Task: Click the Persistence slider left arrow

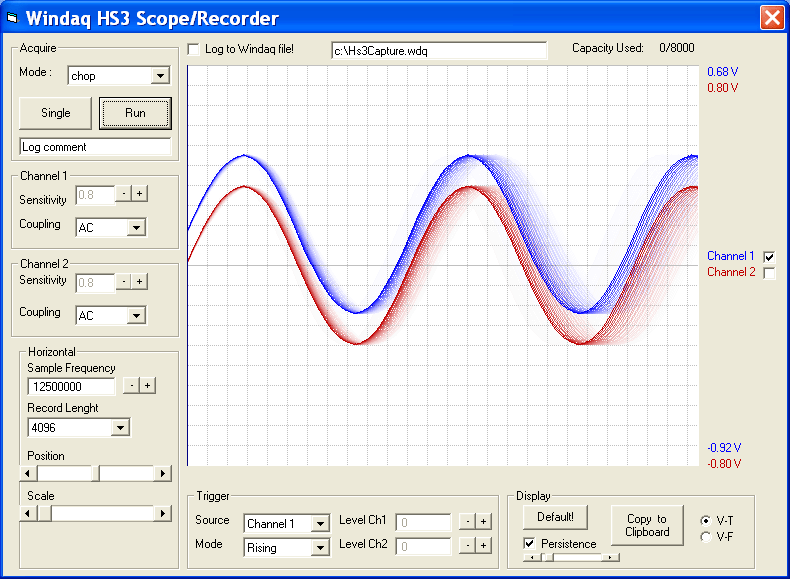Action: [x=533, y=557]
